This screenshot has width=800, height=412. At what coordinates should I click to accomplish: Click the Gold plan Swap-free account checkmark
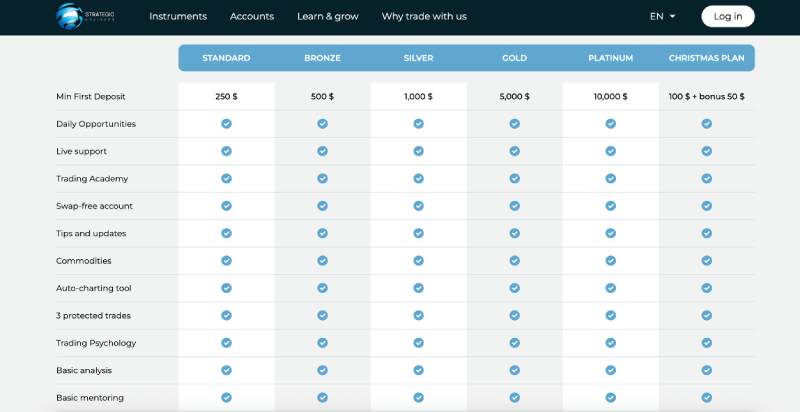pyautogui.click(x=514, y=206)
